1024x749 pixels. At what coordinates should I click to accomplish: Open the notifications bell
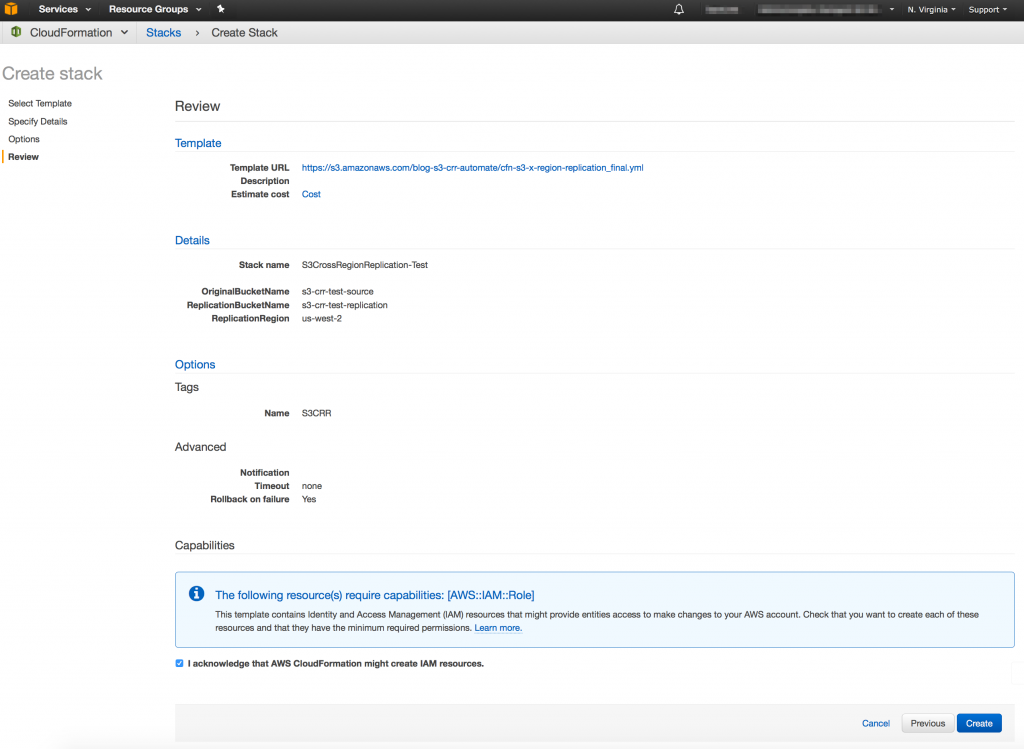pos(679,9)
